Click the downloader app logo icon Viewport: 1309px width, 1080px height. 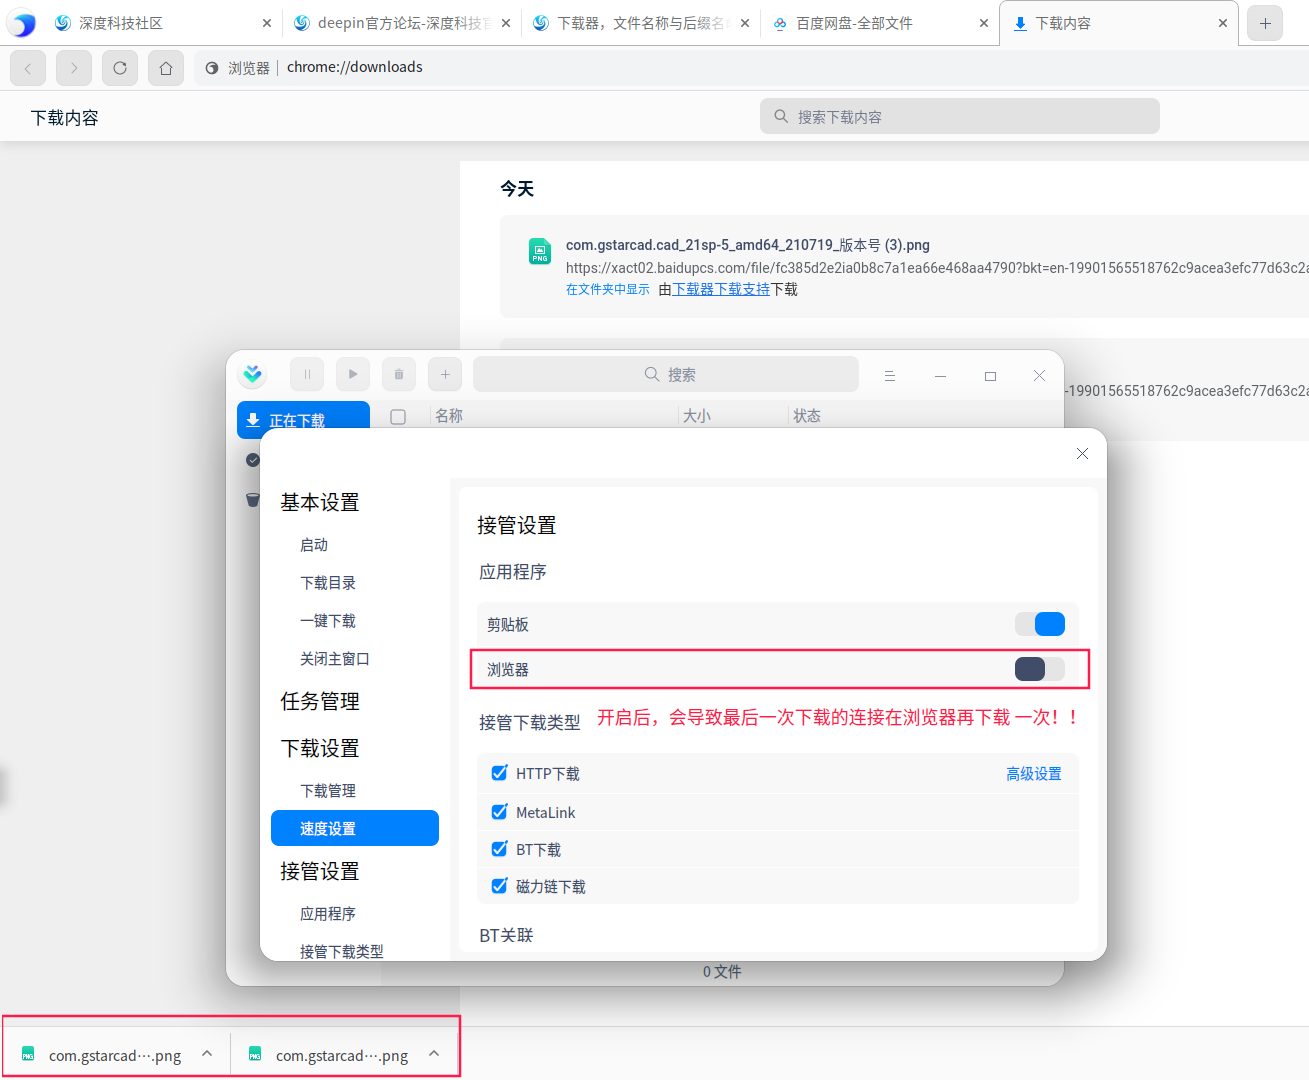tap(253, 374)
